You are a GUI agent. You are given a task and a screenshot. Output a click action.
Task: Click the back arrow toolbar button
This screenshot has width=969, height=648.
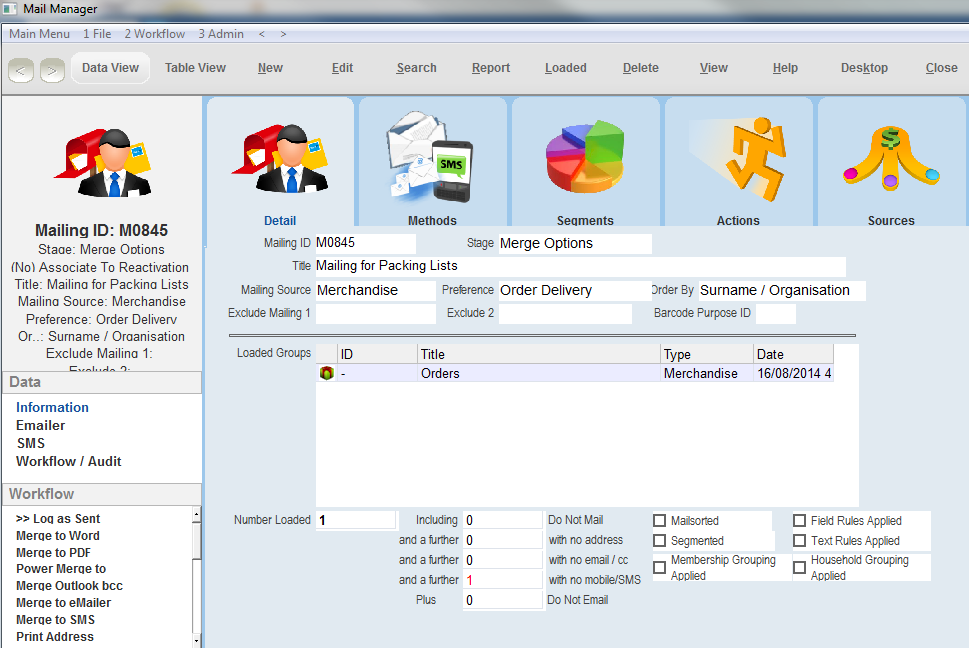click(x=21, y=70)
